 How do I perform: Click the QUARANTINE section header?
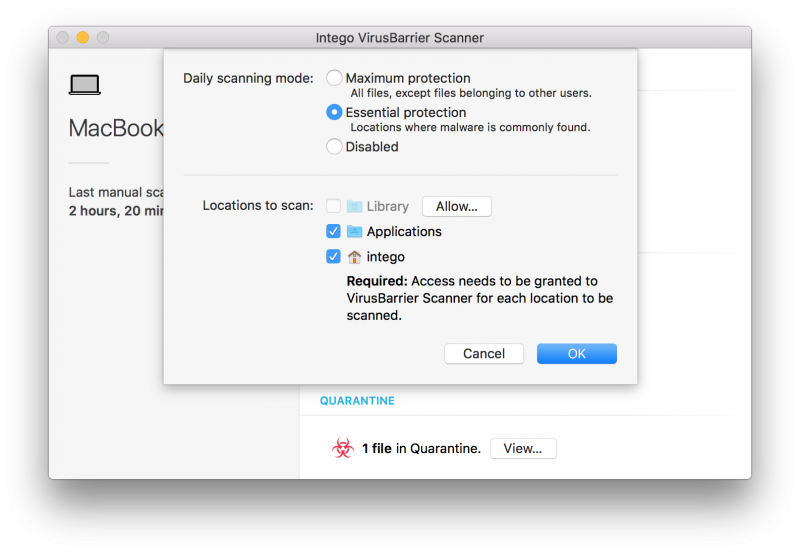pos(357,401)
